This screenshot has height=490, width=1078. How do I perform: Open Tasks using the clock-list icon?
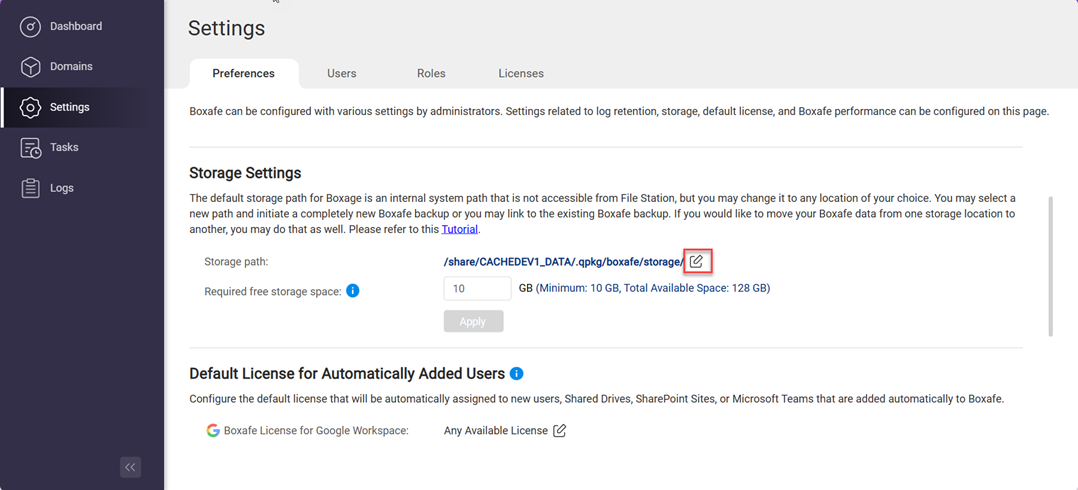point(30,148)
